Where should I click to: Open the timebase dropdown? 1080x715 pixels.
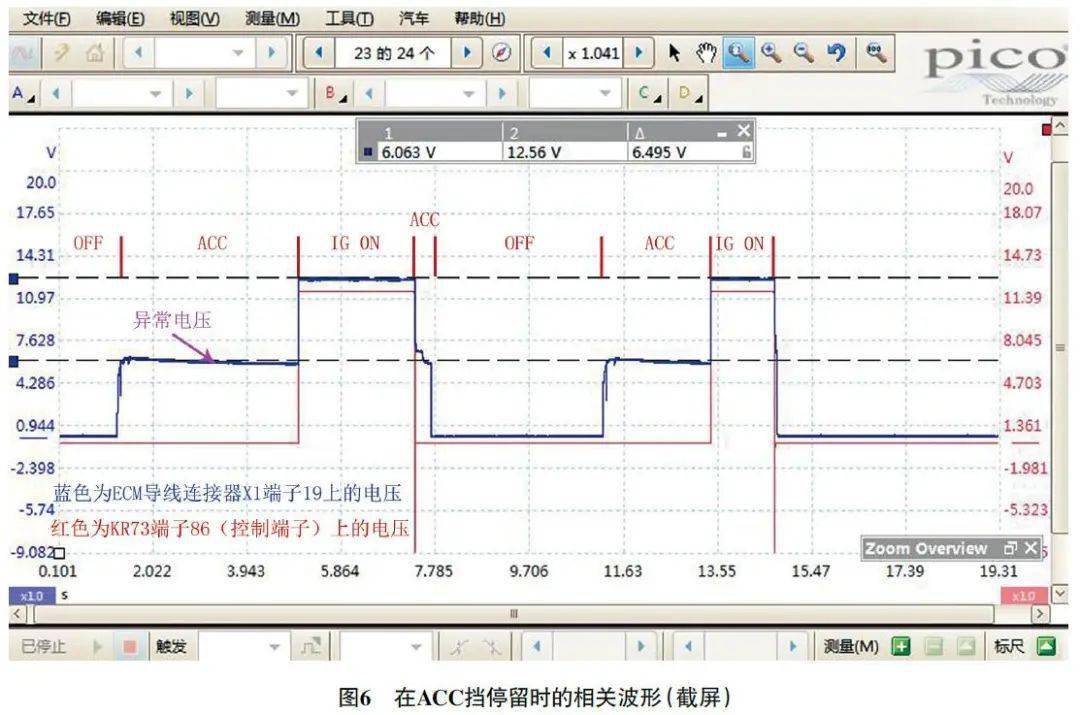click(x=239, y=53)
